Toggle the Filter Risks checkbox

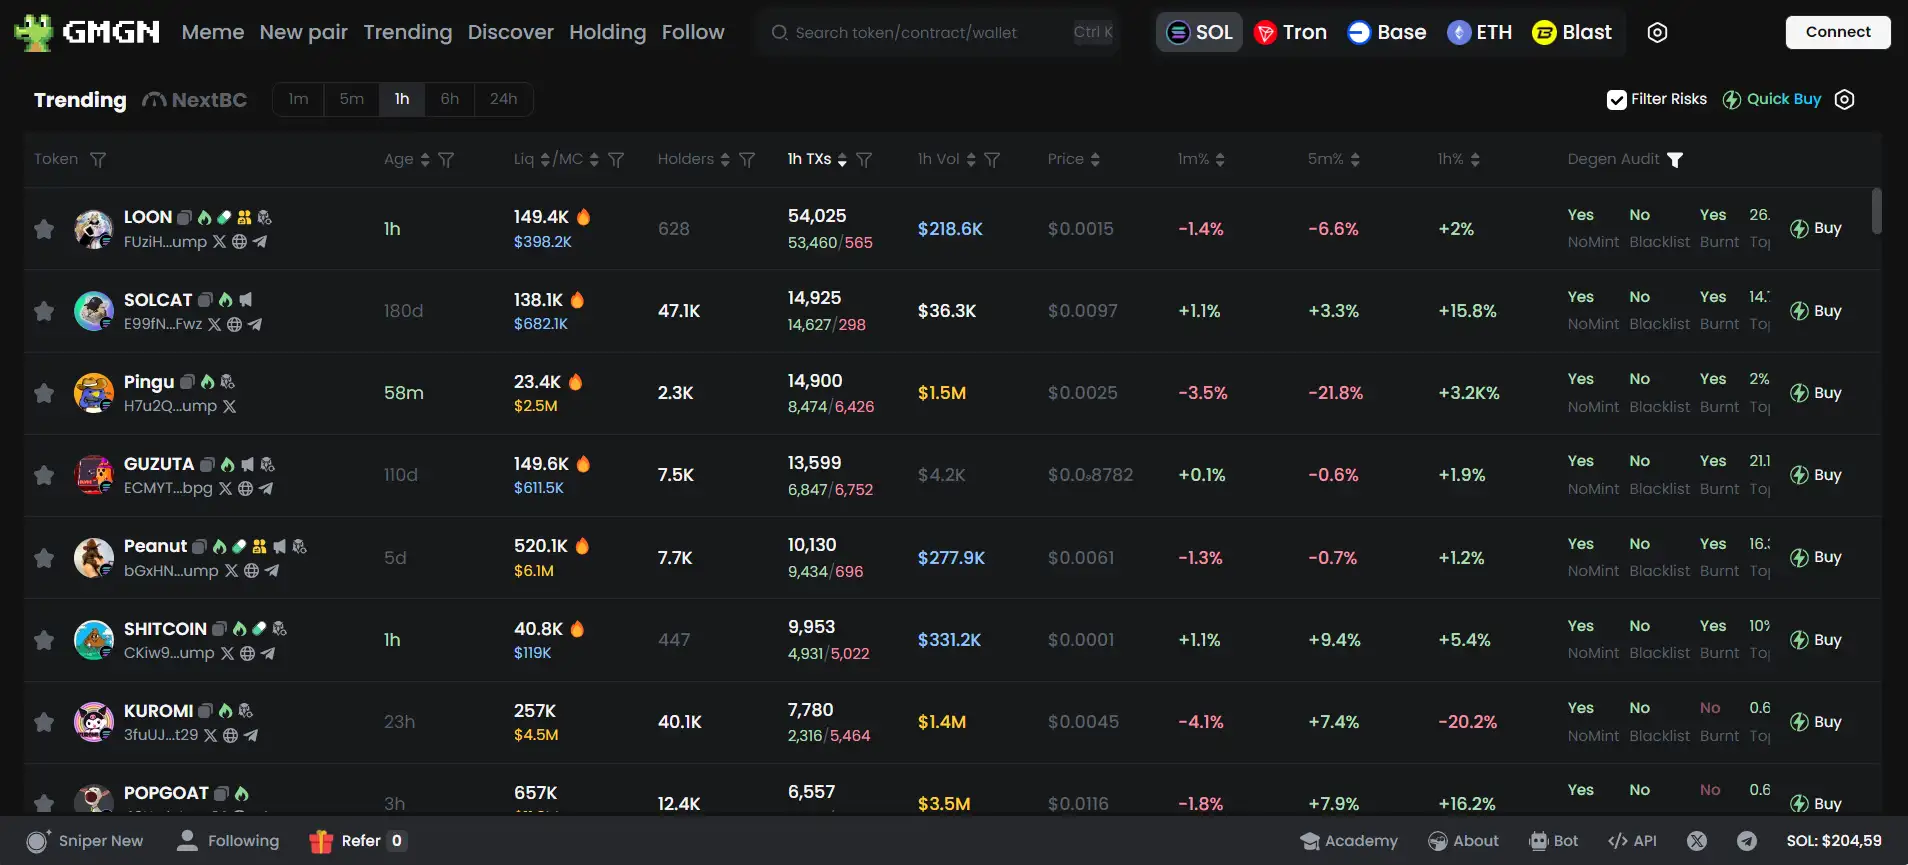pos(1616,99)
